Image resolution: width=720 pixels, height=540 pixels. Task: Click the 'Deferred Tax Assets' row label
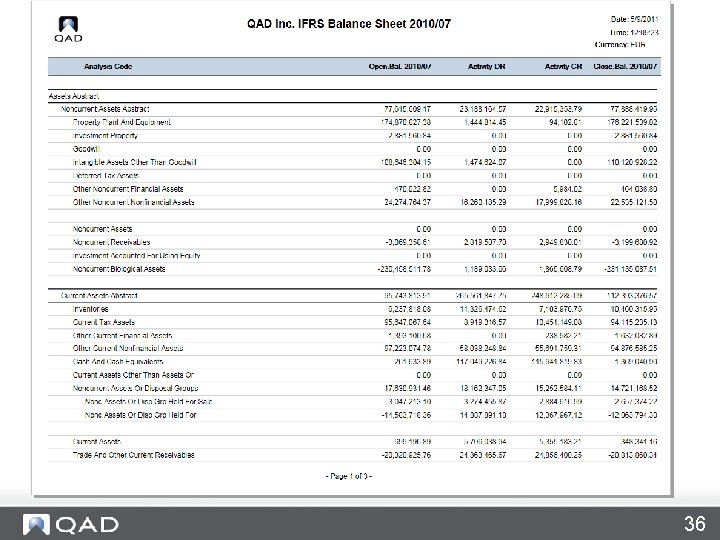pos(105,176)
